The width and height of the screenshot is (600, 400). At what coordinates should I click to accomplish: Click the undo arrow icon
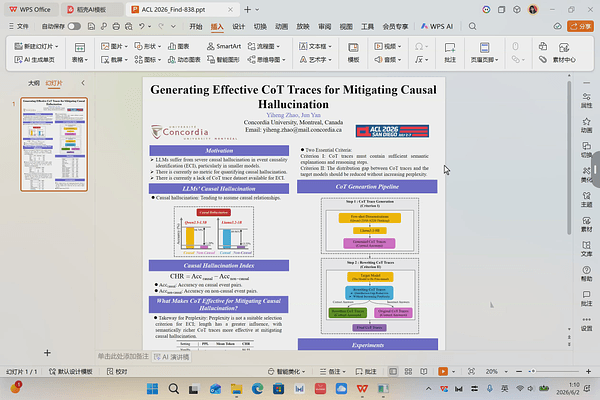coord(142,26)
